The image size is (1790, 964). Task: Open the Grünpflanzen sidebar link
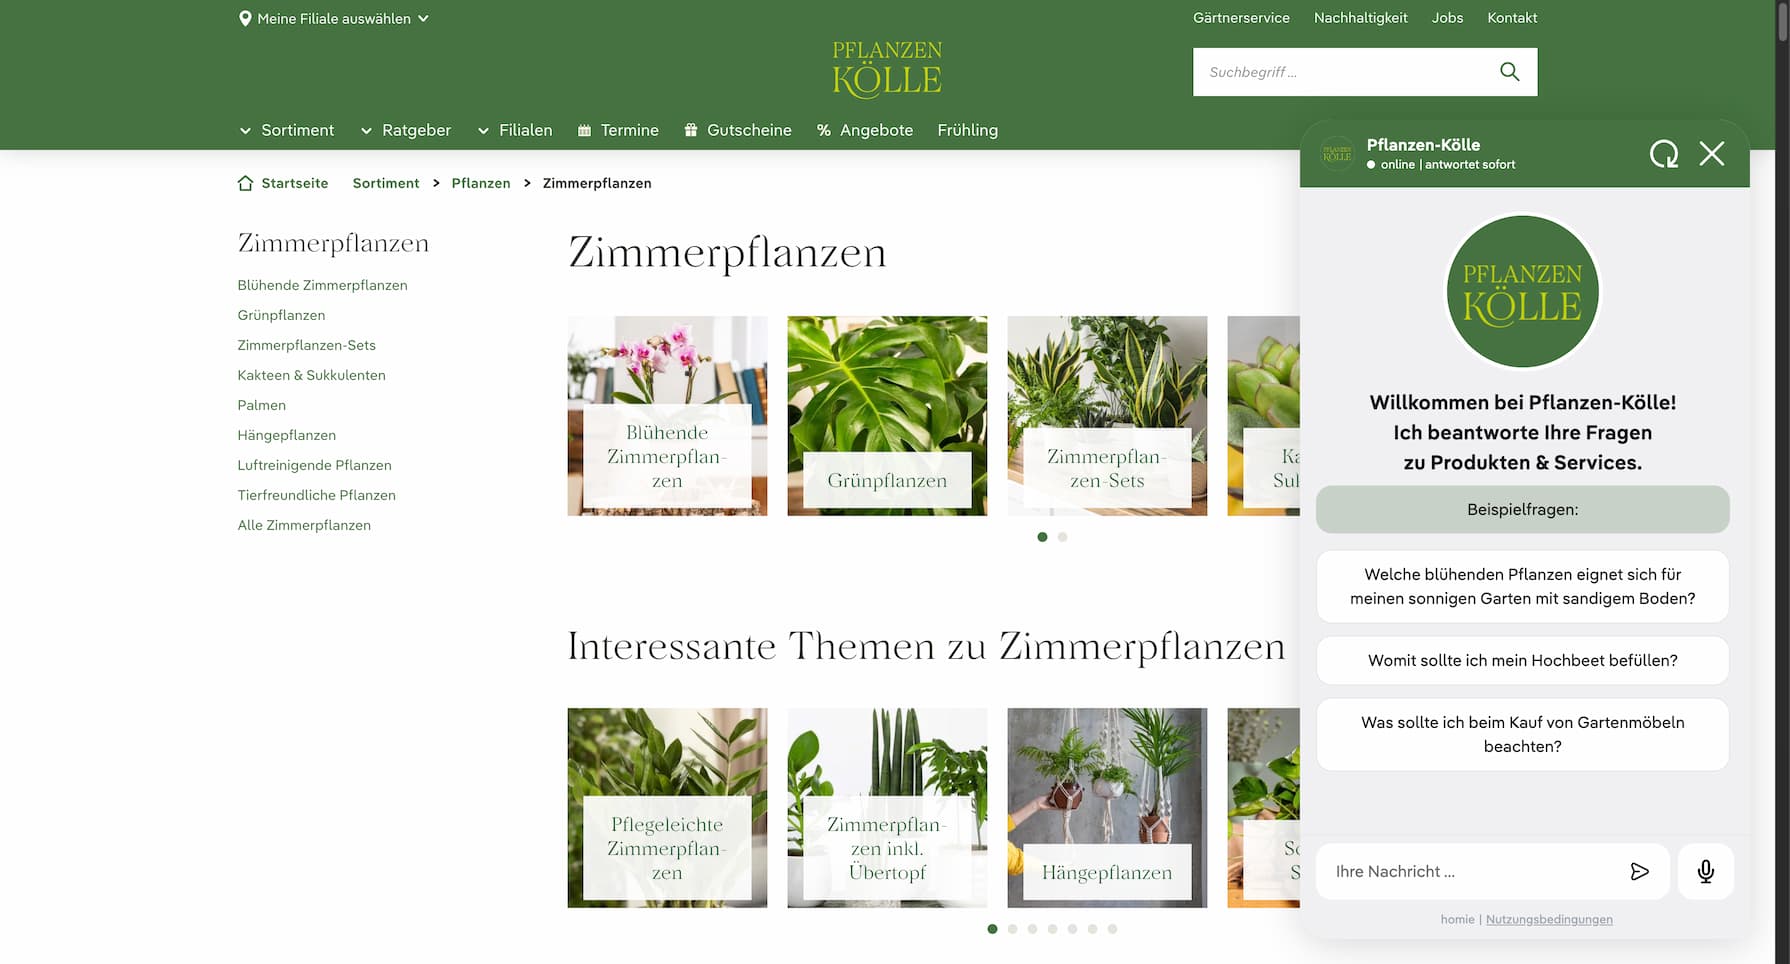pyautogui.click(x=281, y=314)
